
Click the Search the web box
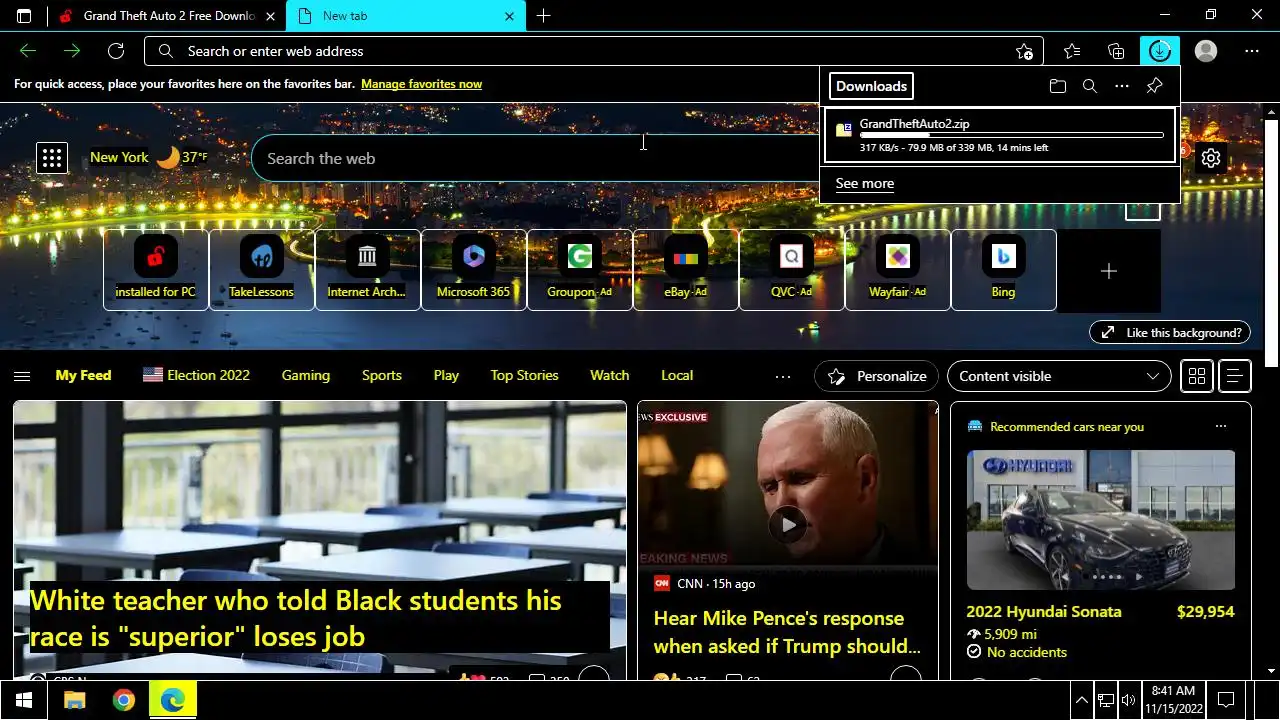tap(535, 158)
